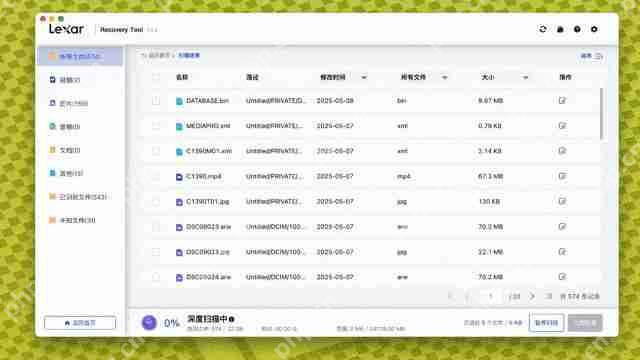Open the modified-date column dropdown arrow

click(x=364, y=77)
